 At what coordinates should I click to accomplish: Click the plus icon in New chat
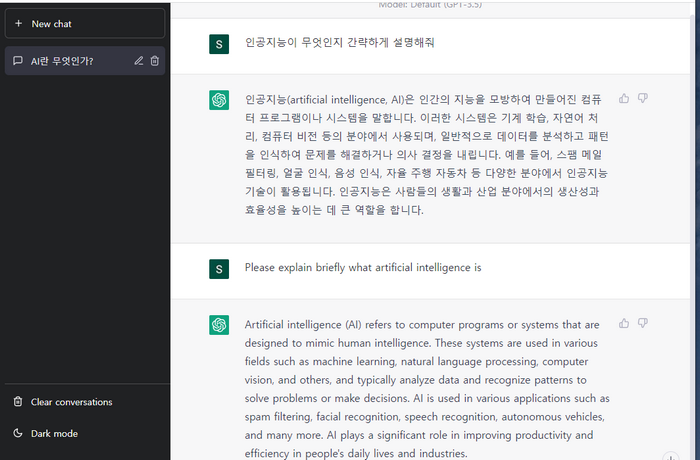point(18,23)
